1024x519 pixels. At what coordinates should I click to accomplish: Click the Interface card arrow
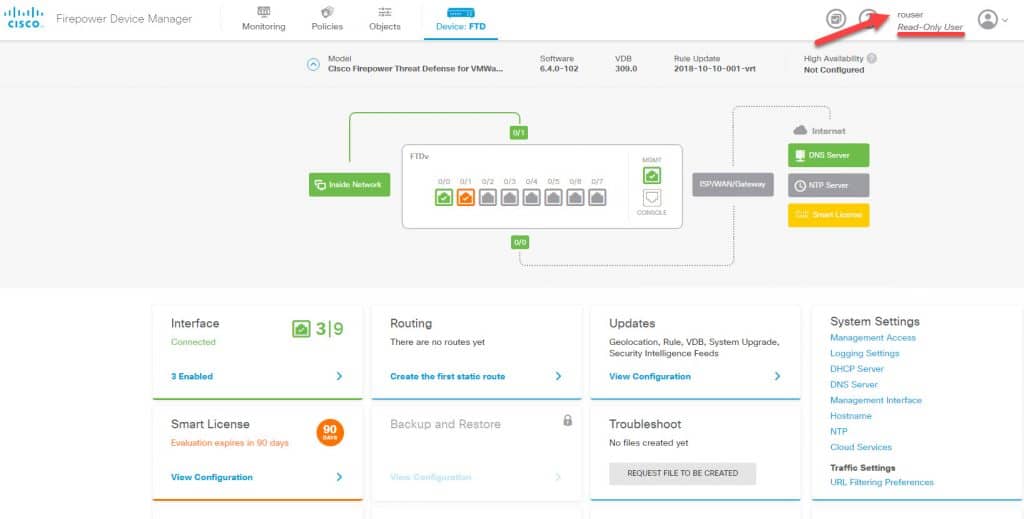point(339,376)
